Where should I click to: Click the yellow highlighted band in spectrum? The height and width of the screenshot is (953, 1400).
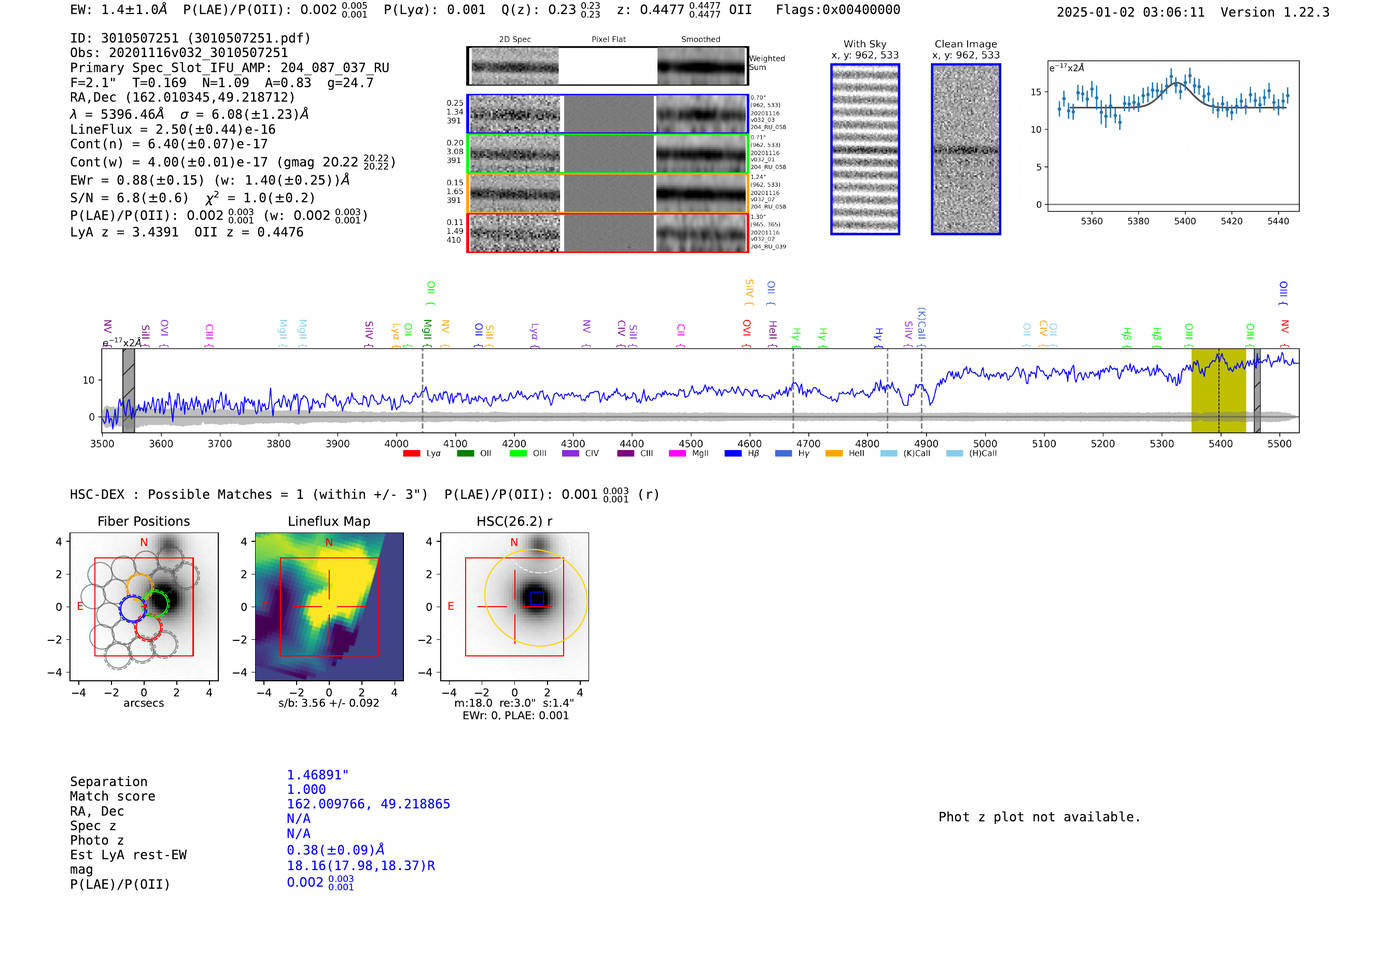tap(1218, 391)
